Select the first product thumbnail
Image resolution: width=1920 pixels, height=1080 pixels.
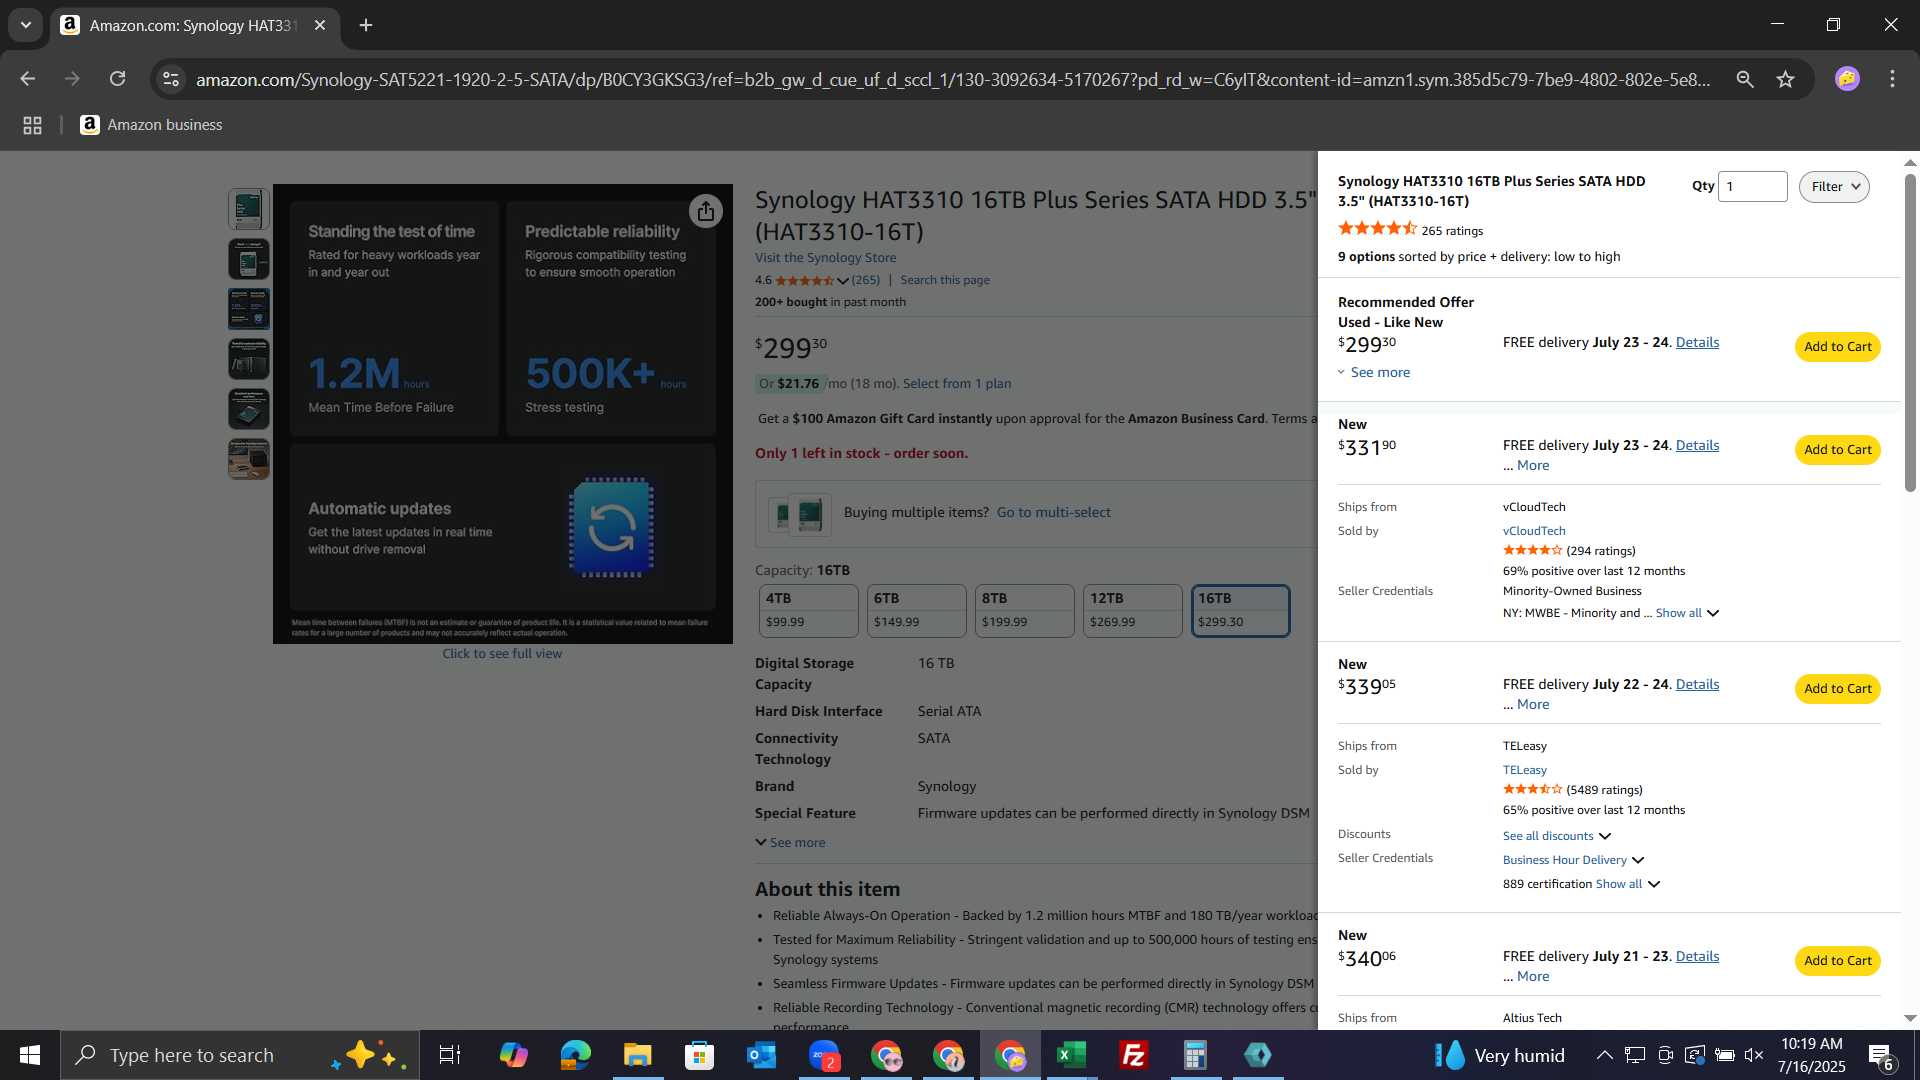click(249, 209)
